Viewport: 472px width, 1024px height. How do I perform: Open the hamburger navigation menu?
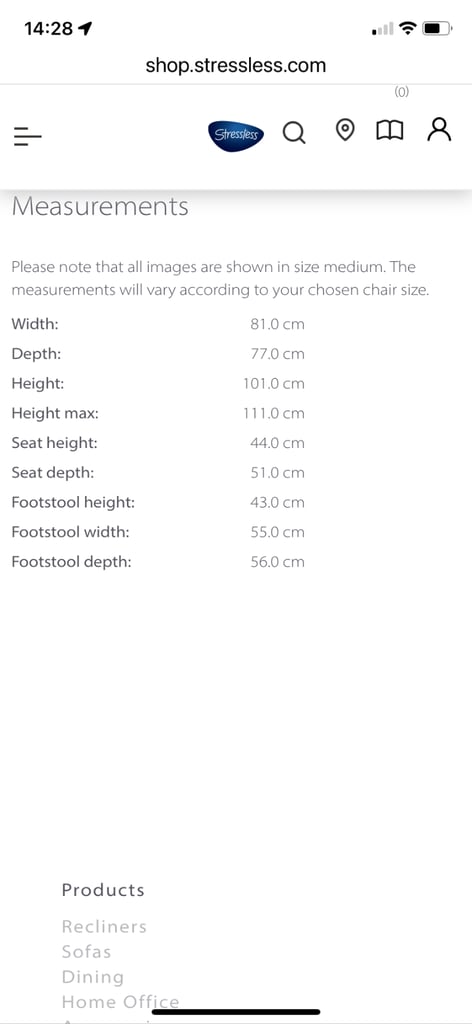click(x=27, y=136)
